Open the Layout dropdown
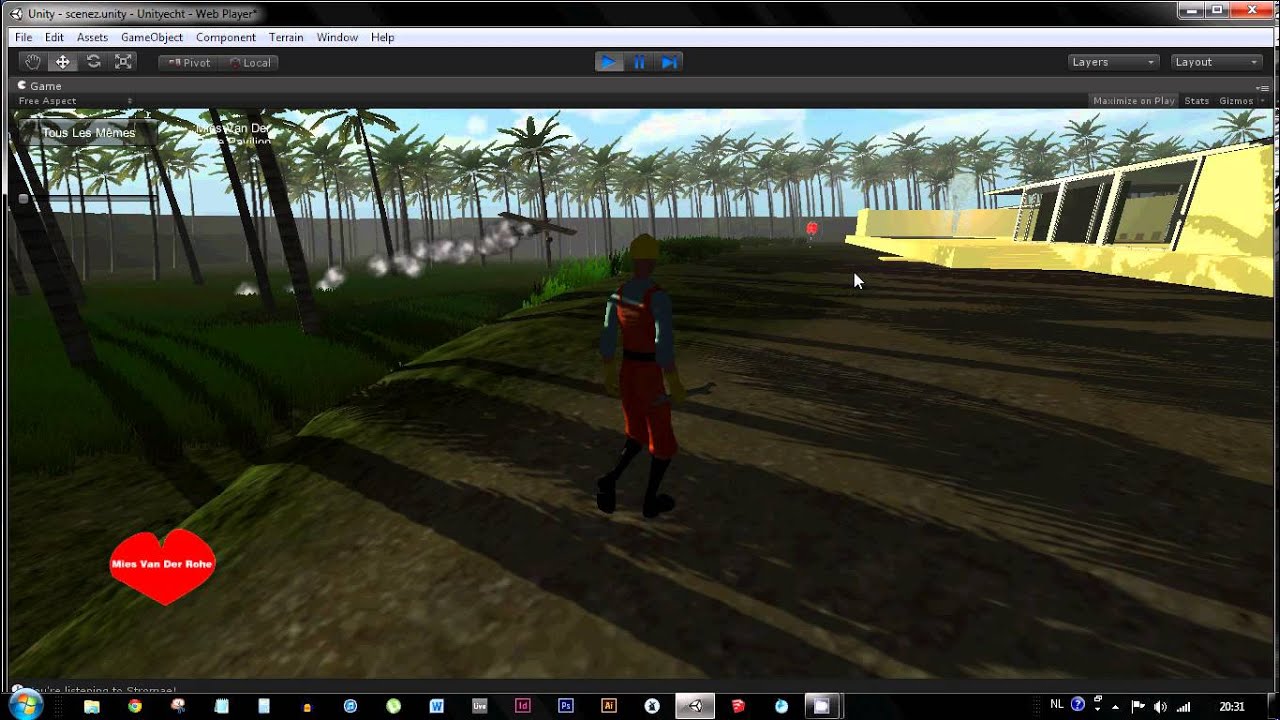 1216,62
